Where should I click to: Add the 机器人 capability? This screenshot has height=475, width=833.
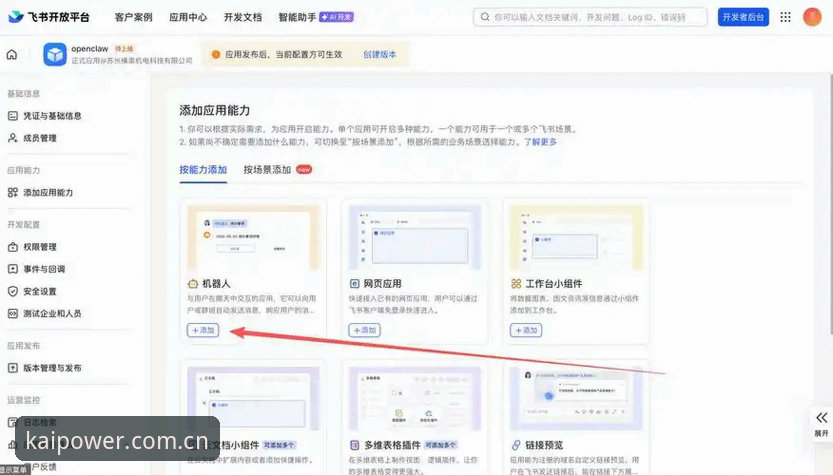[x=202, y=330]
